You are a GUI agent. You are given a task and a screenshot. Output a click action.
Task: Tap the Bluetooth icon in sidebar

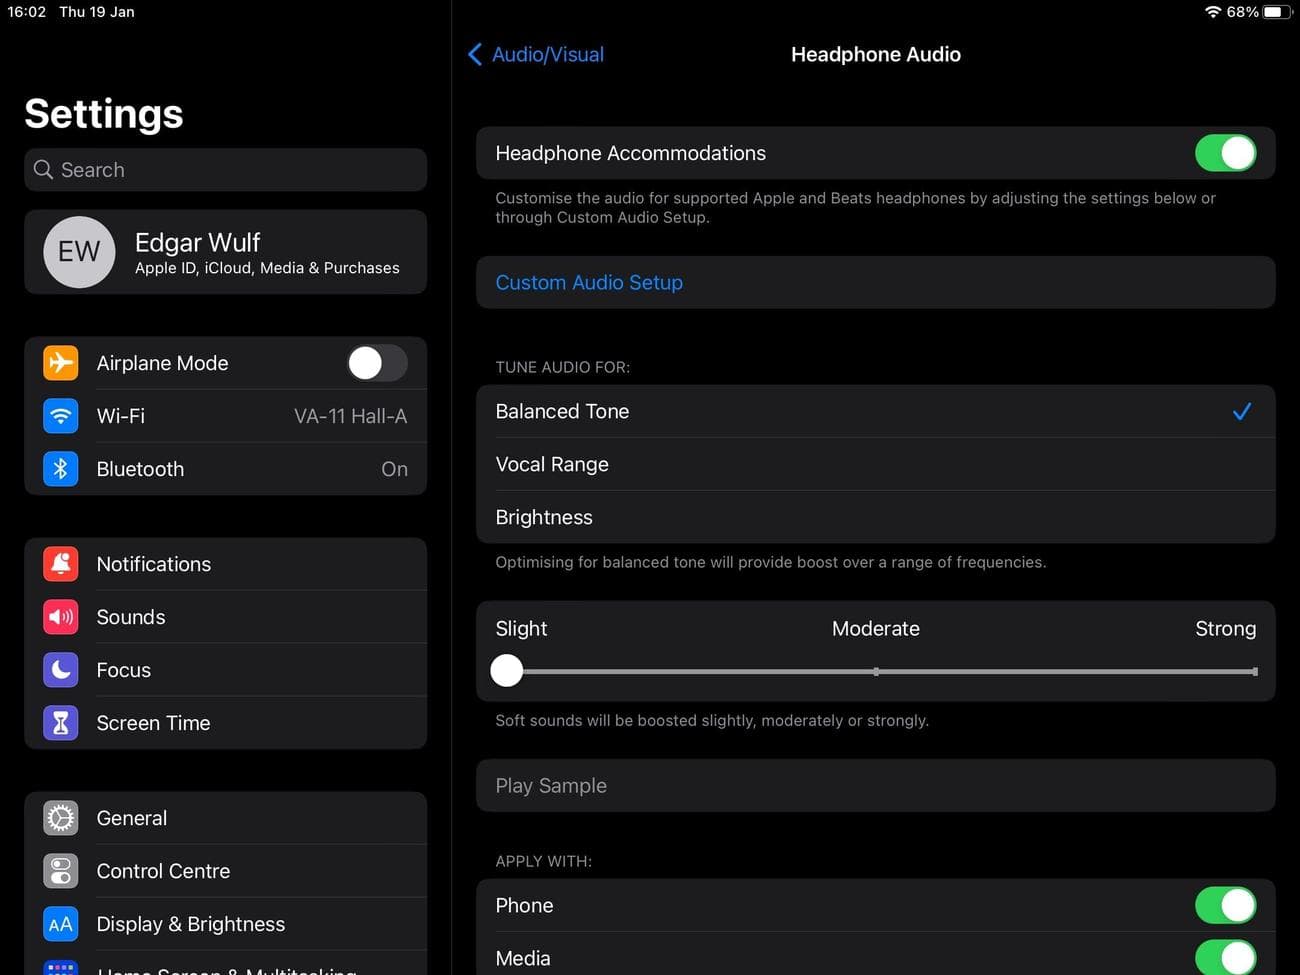(x=61, y=469)
